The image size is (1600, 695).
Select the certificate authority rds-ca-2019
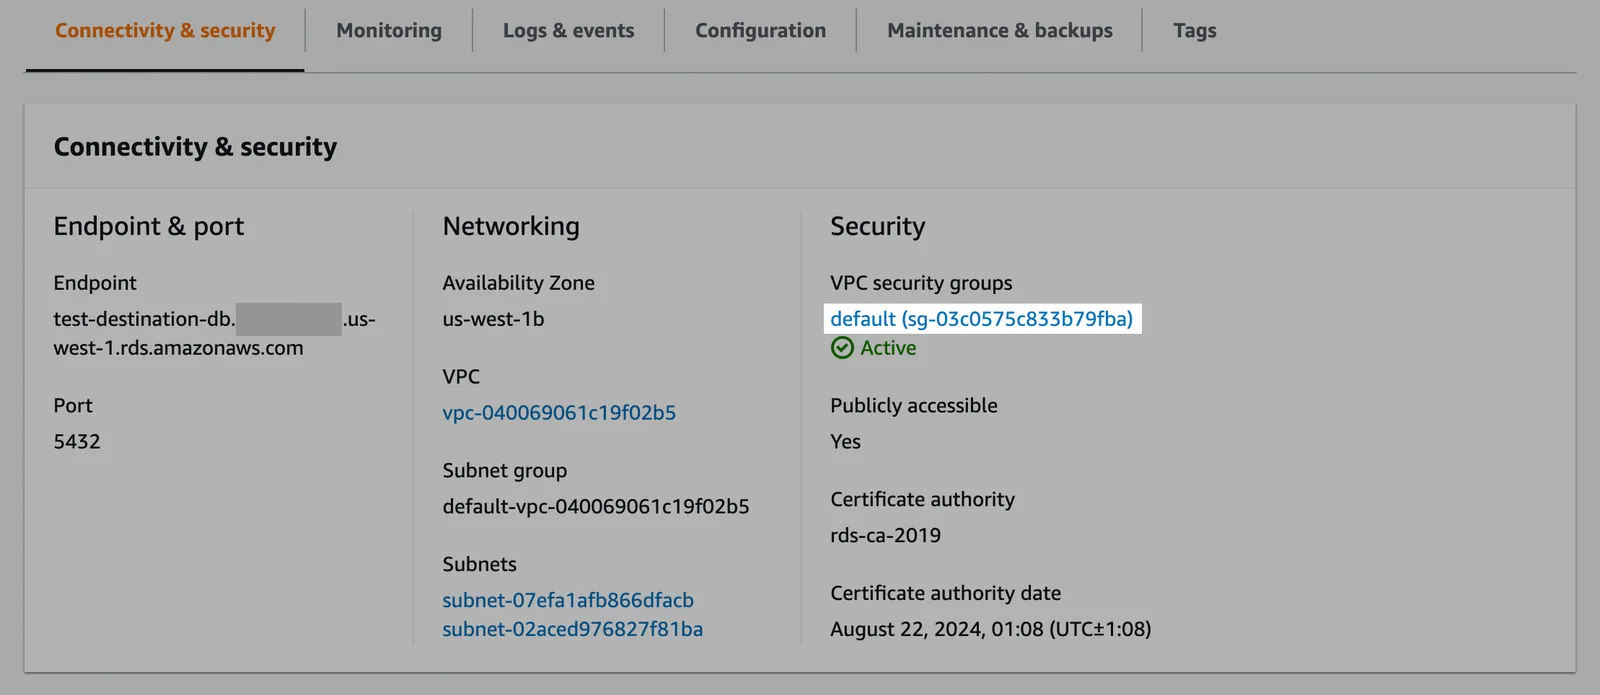[x=885, y=535]
